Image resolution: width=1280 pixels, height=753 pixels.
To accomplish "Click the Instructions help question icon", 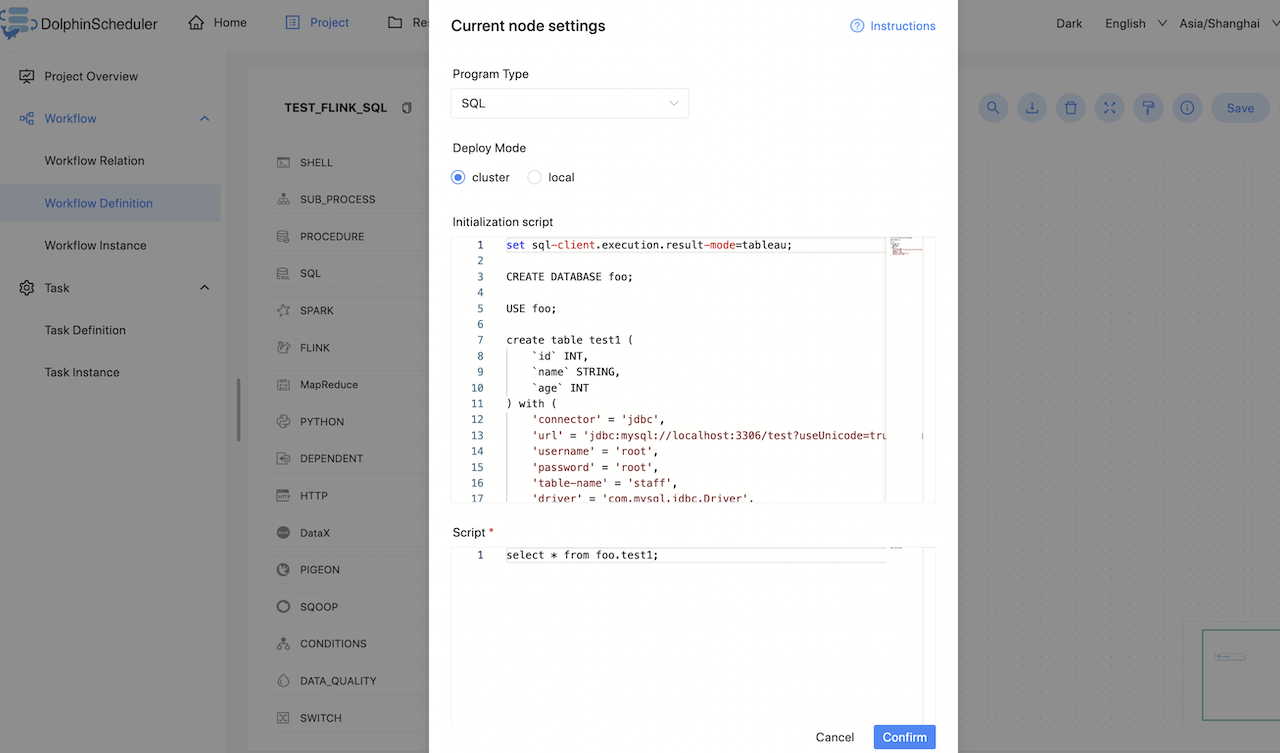I will point(857,26).
